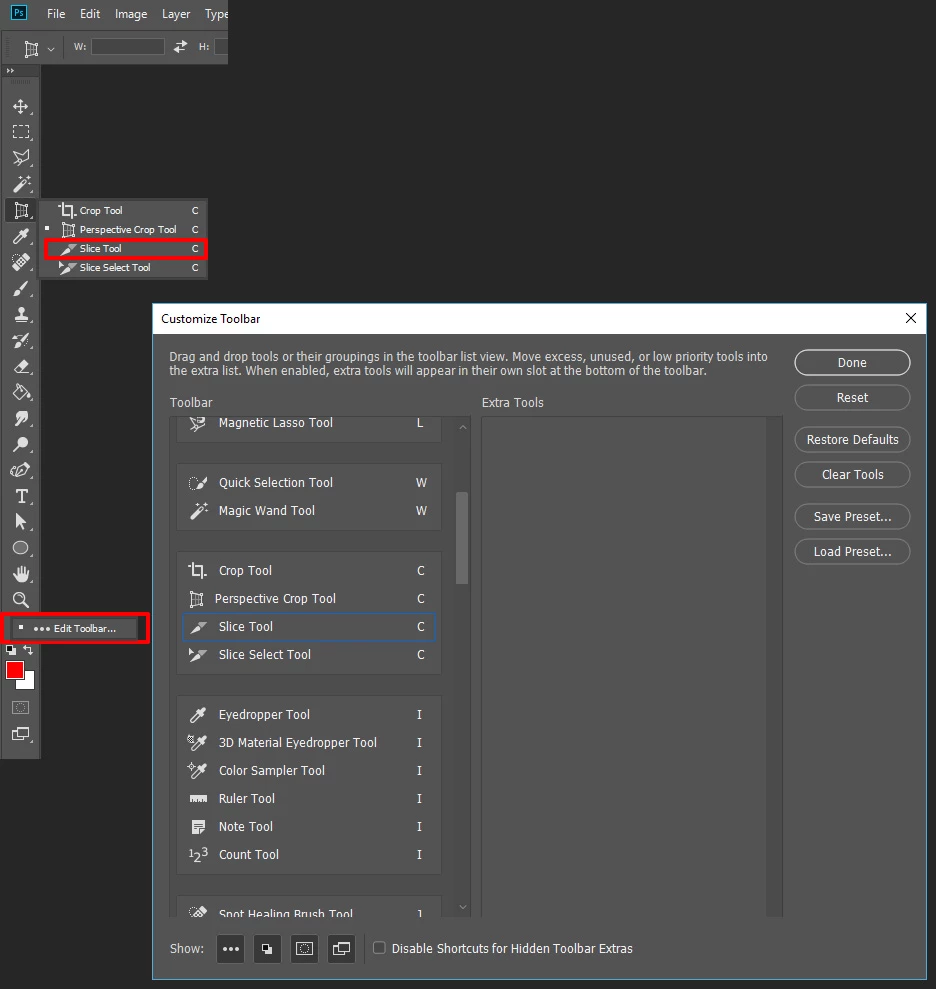Select the Pen tool

point(21,470)
